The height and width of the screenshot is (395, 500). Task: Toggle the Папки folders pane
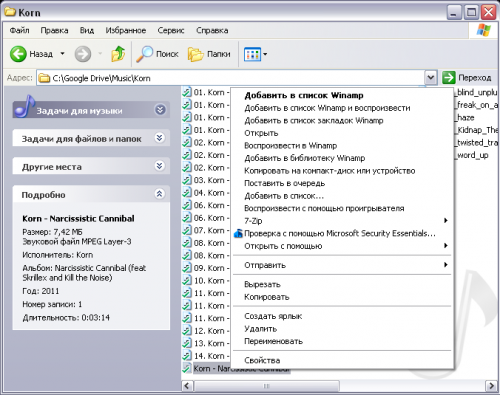pos(209,54)
